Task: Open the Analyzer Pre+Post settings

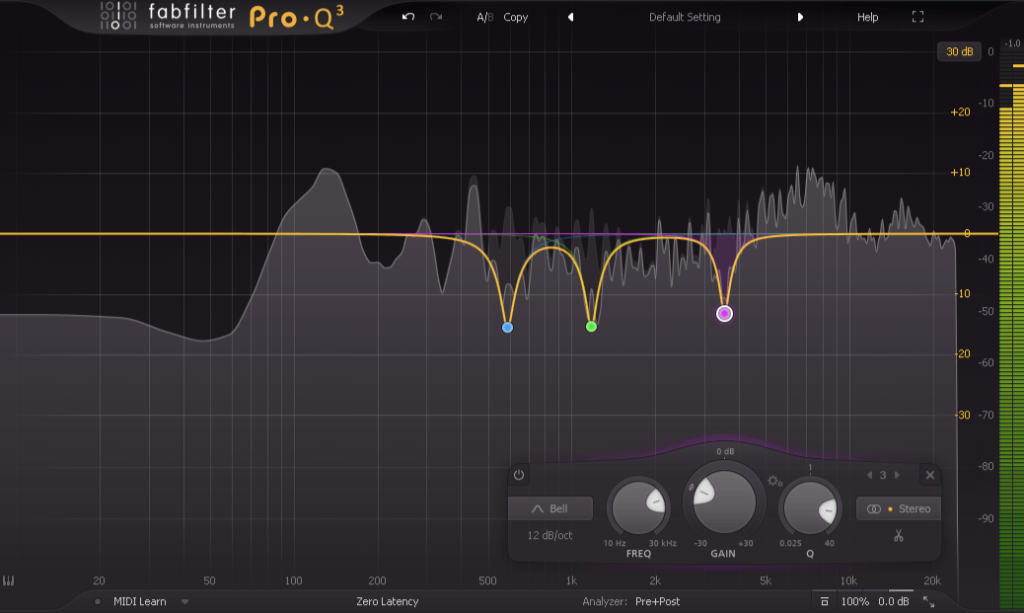Action: pyautogui.click(x=657, y=601)
